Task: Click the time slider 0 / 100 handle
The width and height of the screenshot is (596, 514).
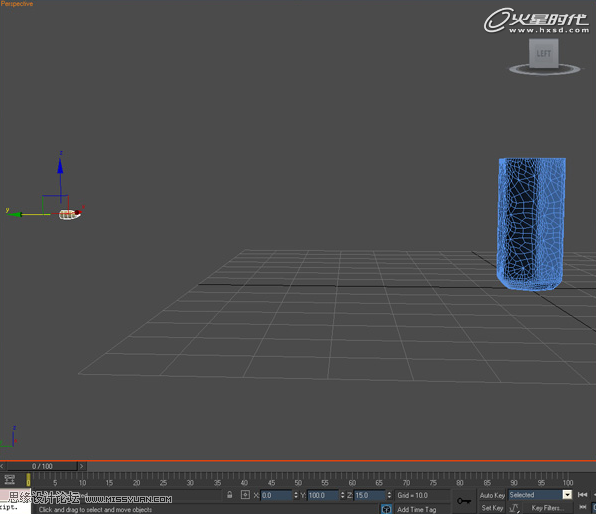Action: pos(42,466)
